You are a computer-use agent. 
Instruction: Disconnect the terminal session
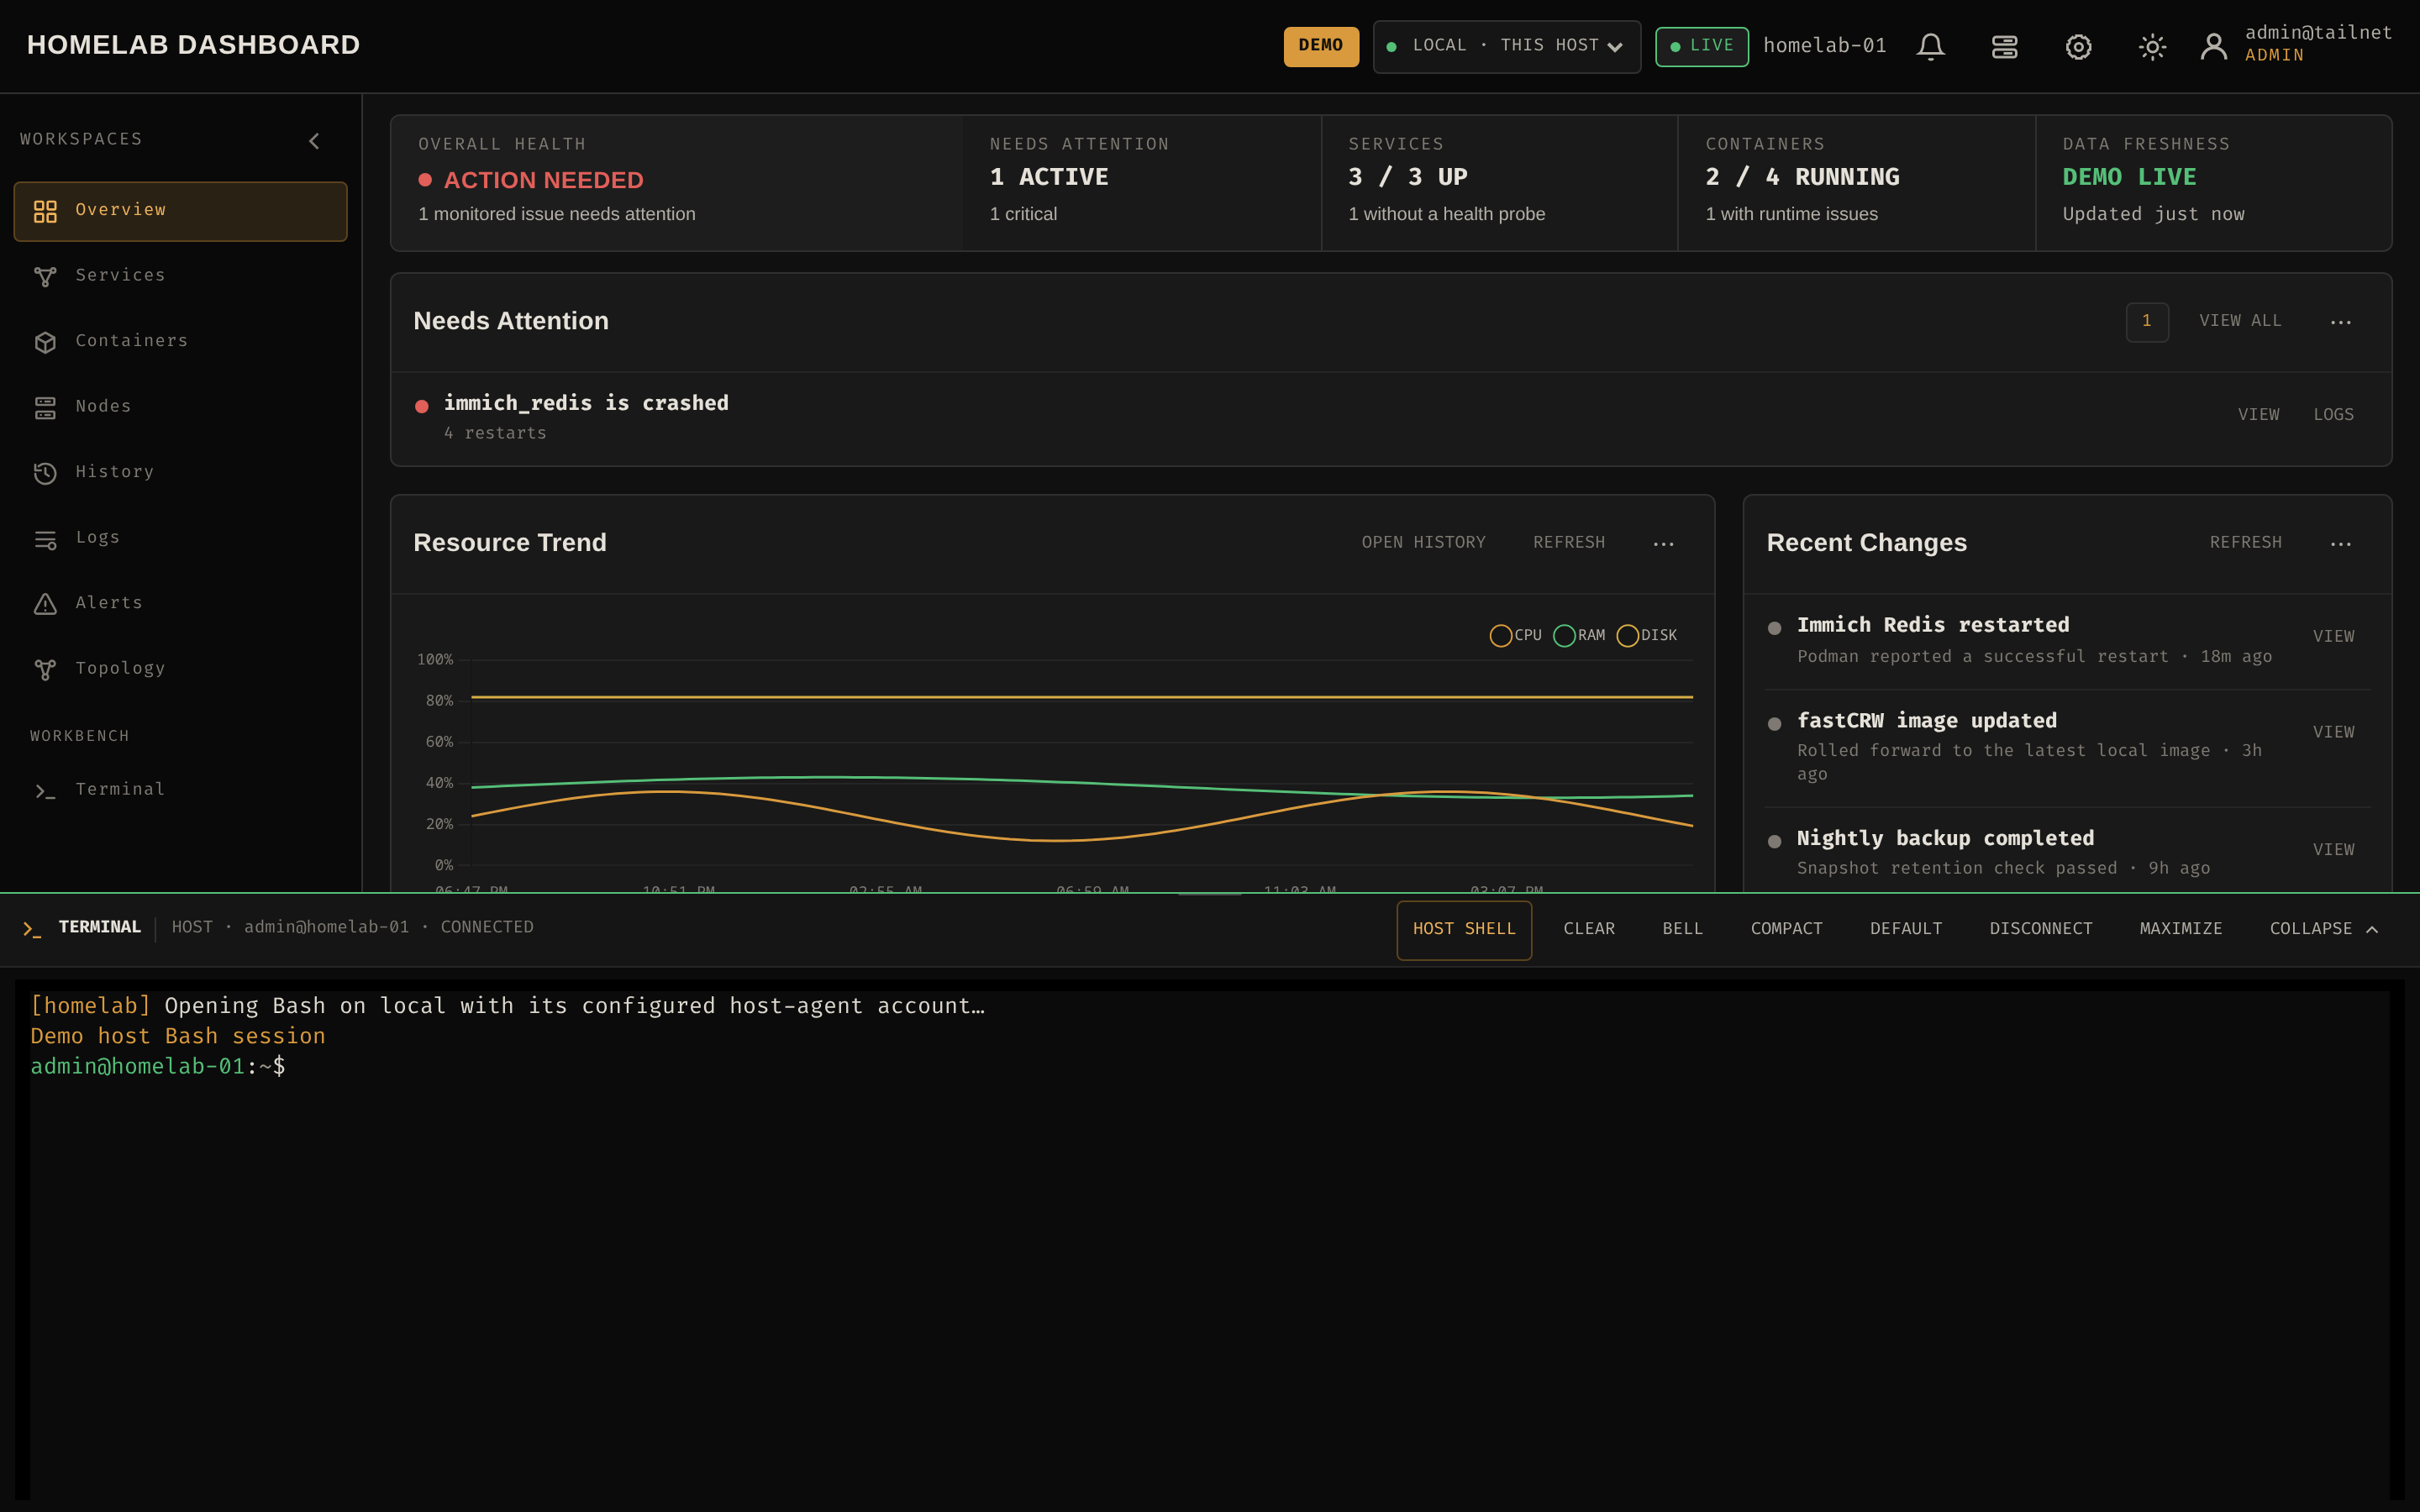(2041, 930)
